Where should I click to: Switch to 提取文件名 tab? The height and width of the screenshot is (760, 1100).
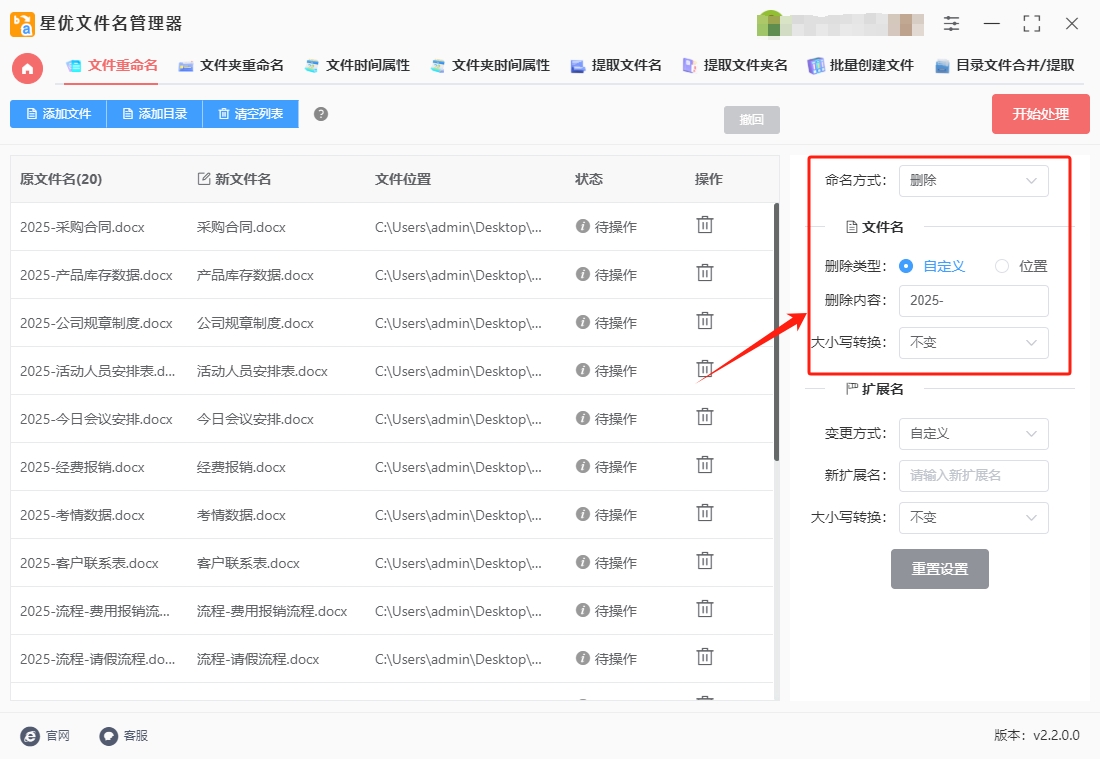617,66
